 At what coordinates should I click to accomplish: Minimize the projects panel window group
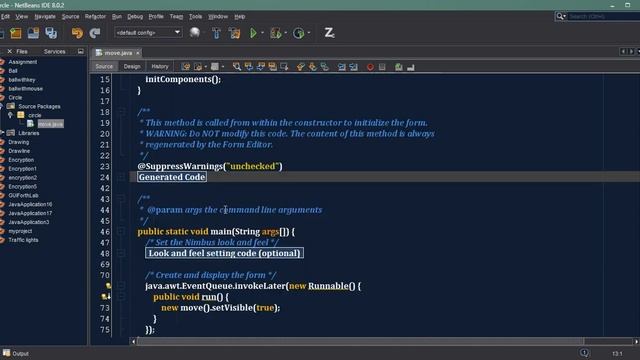click(80, 51)
